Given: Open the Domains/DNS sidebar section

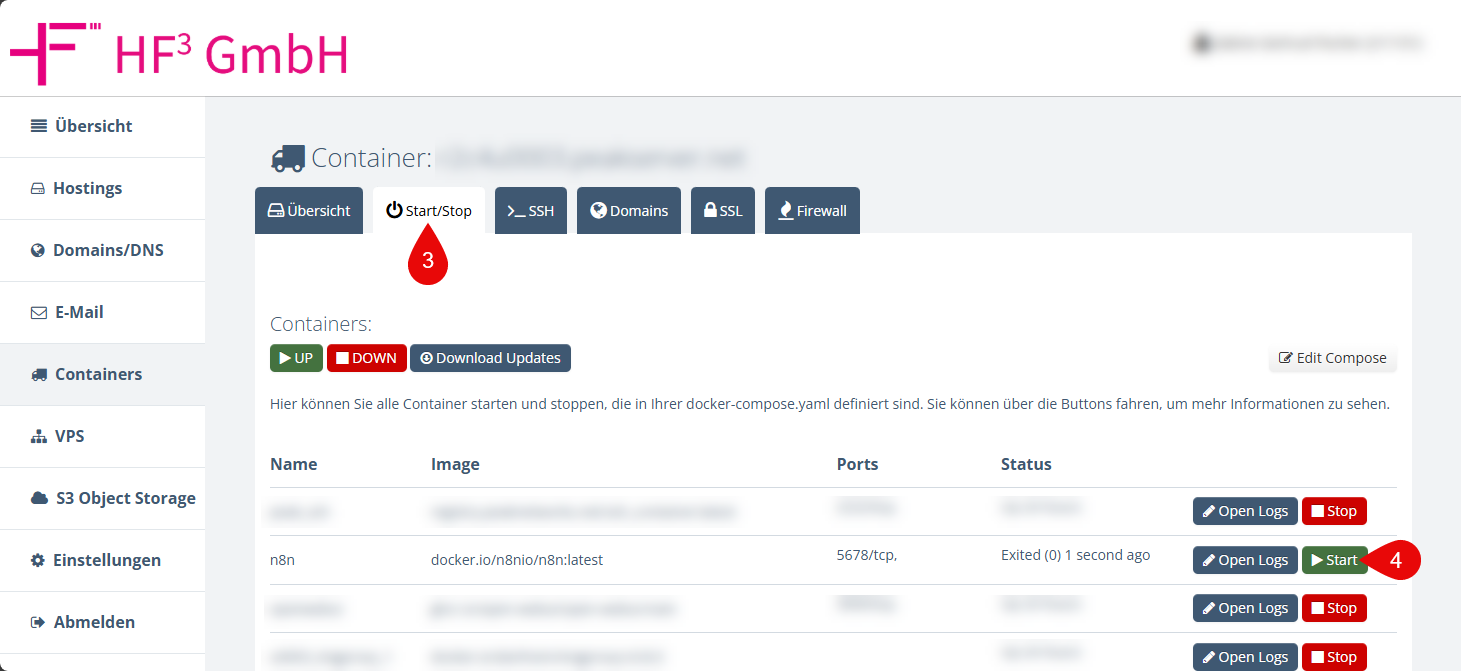Looking at the screenshot, I should click(107, 250).
